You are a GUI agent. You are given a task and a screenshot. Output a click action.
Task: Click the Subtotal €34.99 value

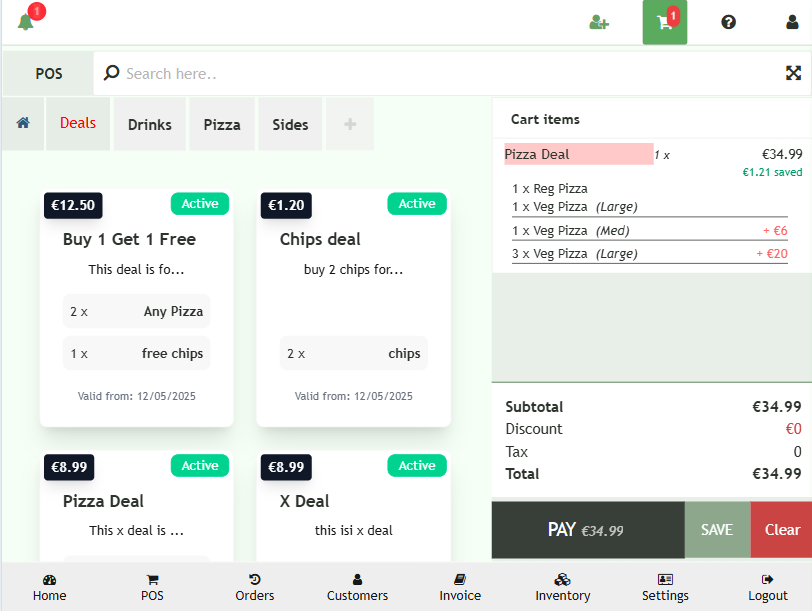point(777,406)
